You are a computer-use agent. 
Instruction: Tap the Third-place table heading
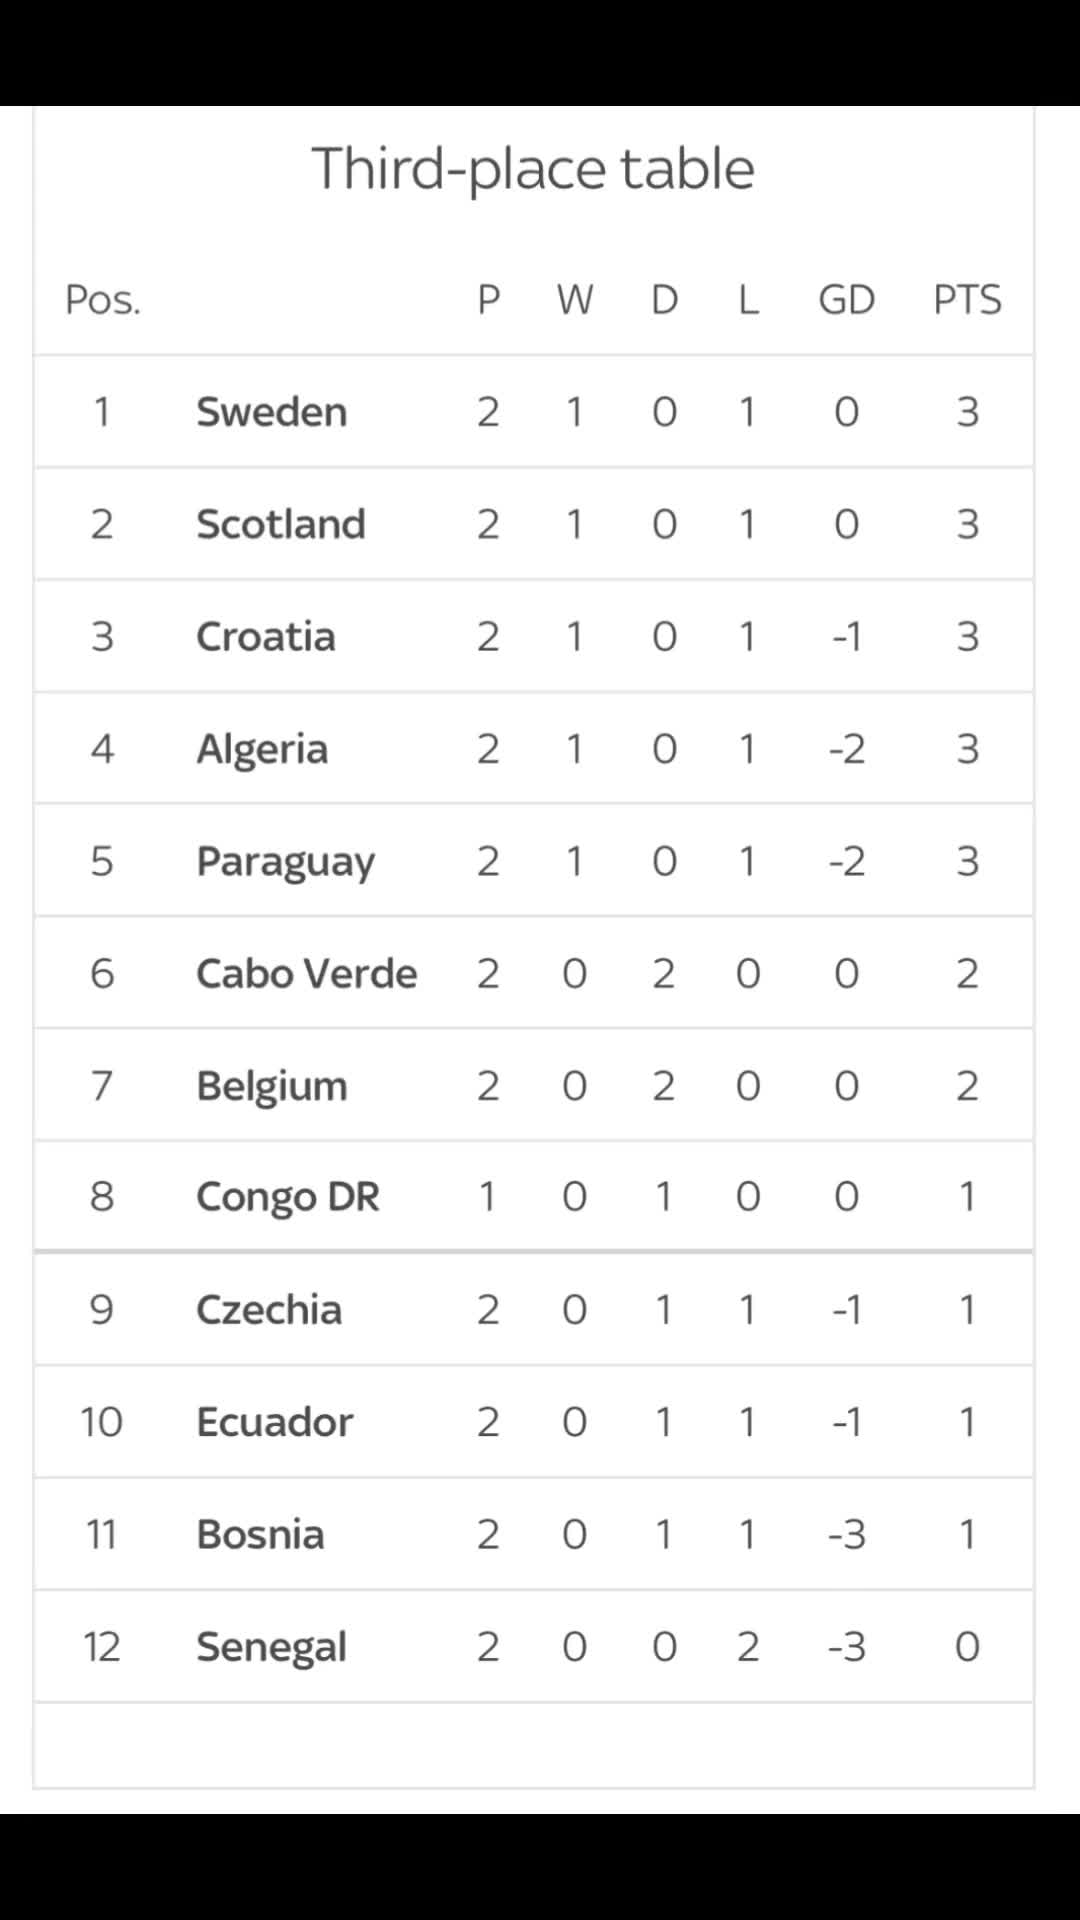(x=533, y=168)
